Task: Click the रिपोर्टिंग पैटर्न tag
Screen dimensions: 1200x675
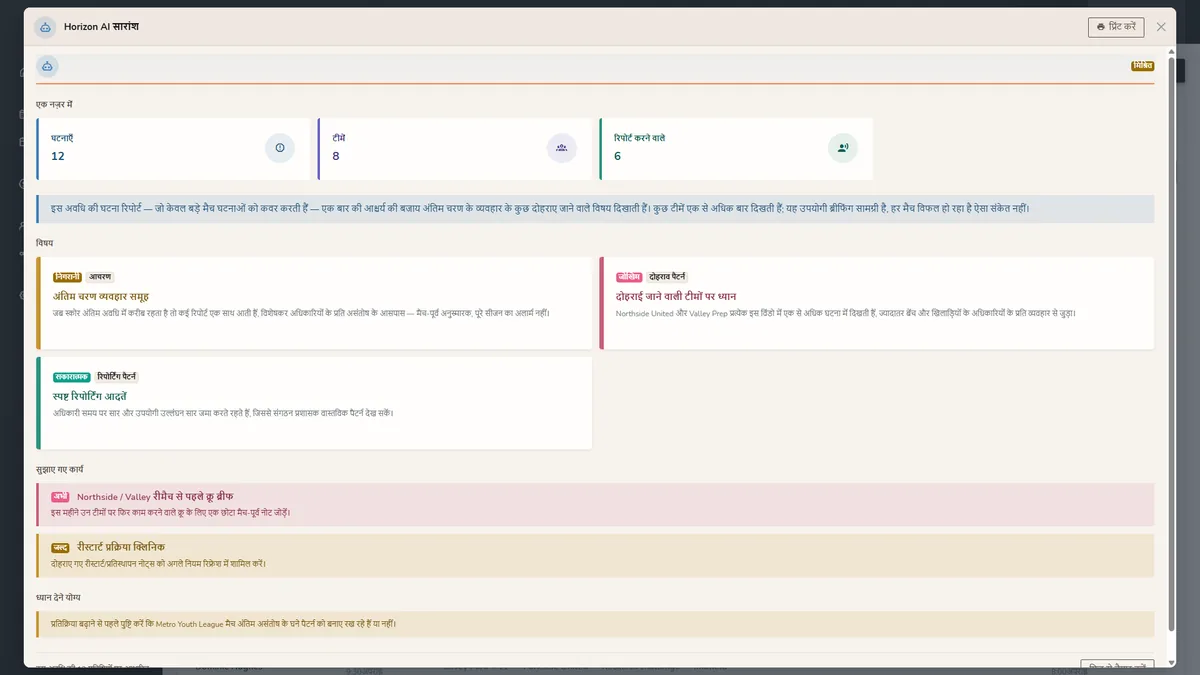Action: [117, 377]
